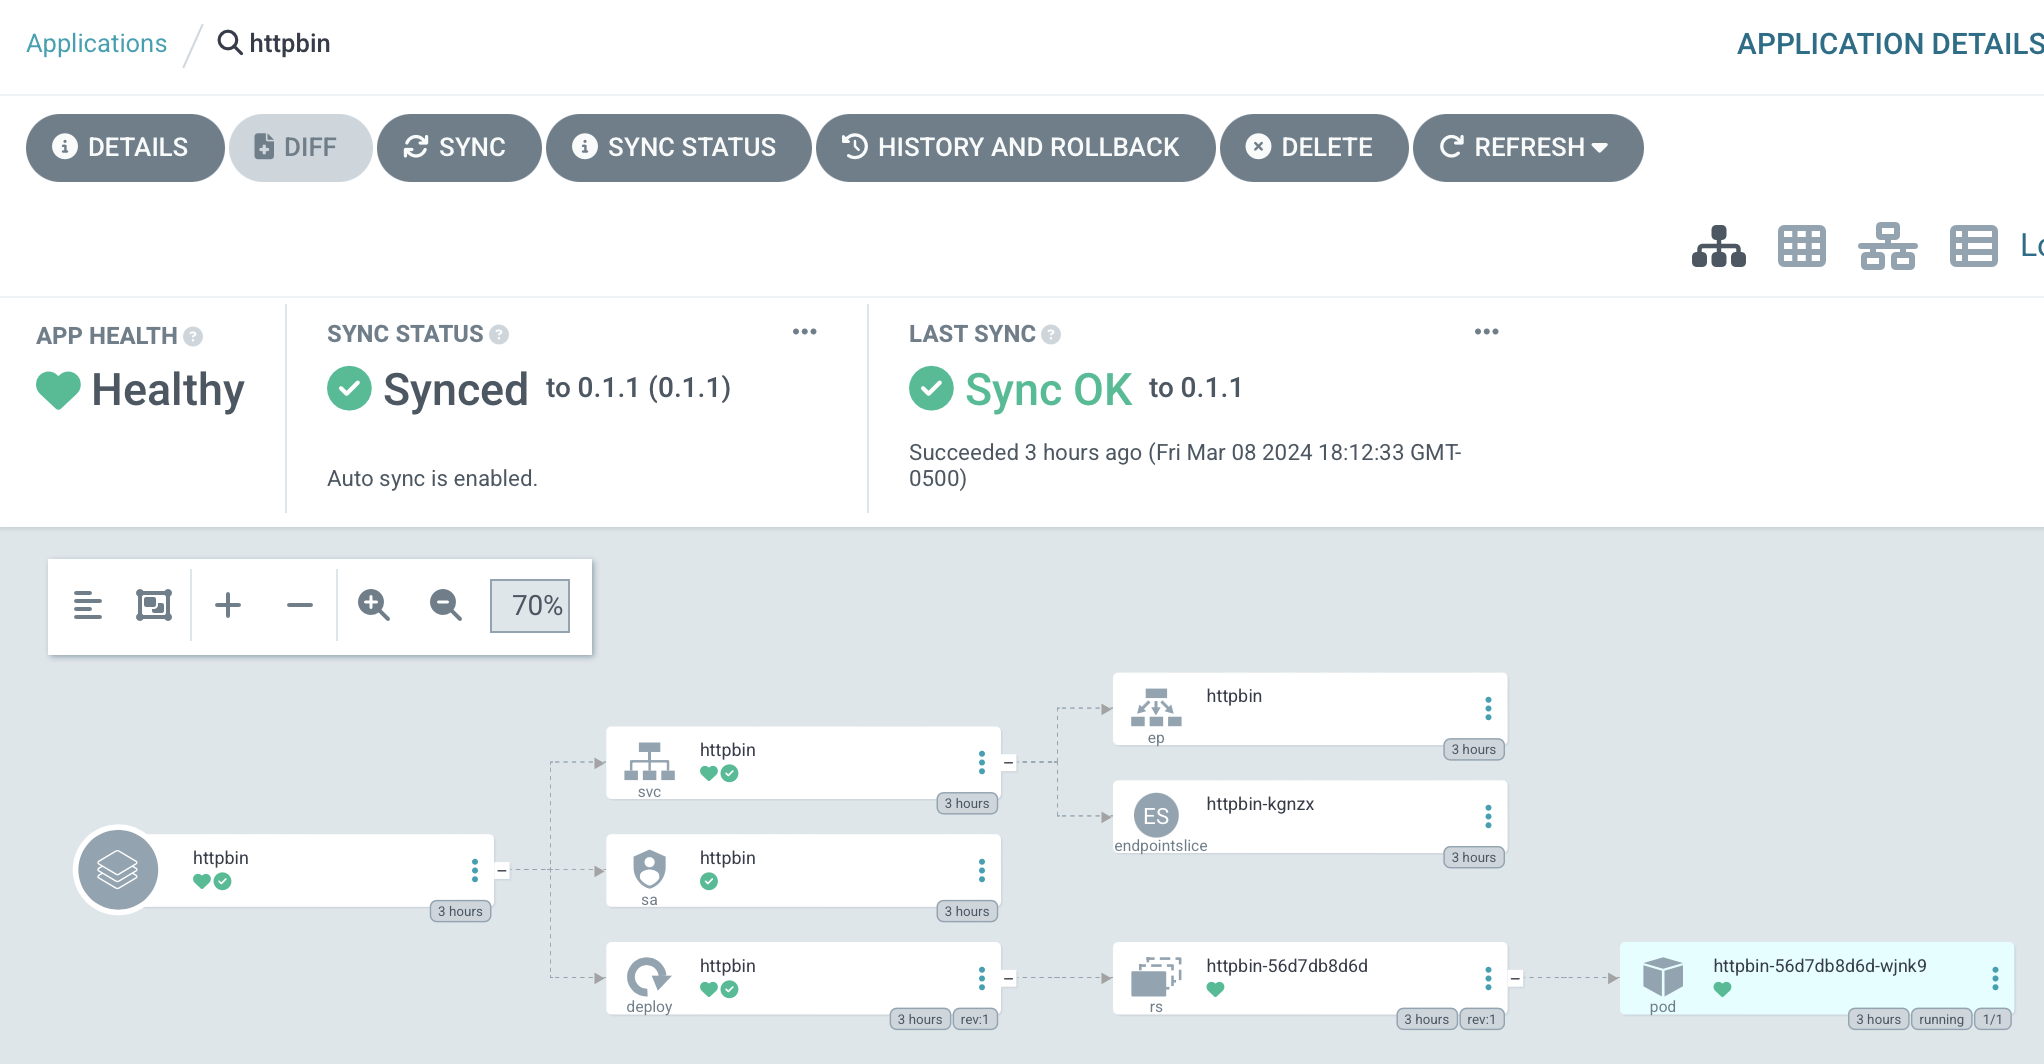The width and height of the screenshot is (2044, 1064).
Task: Select the httpbin ep endpoint node
Action: coord(1310,709)
